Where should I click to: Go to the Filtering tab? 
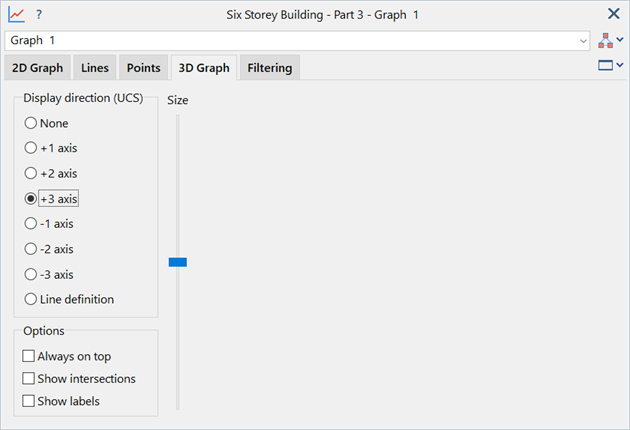click(270, 68)
